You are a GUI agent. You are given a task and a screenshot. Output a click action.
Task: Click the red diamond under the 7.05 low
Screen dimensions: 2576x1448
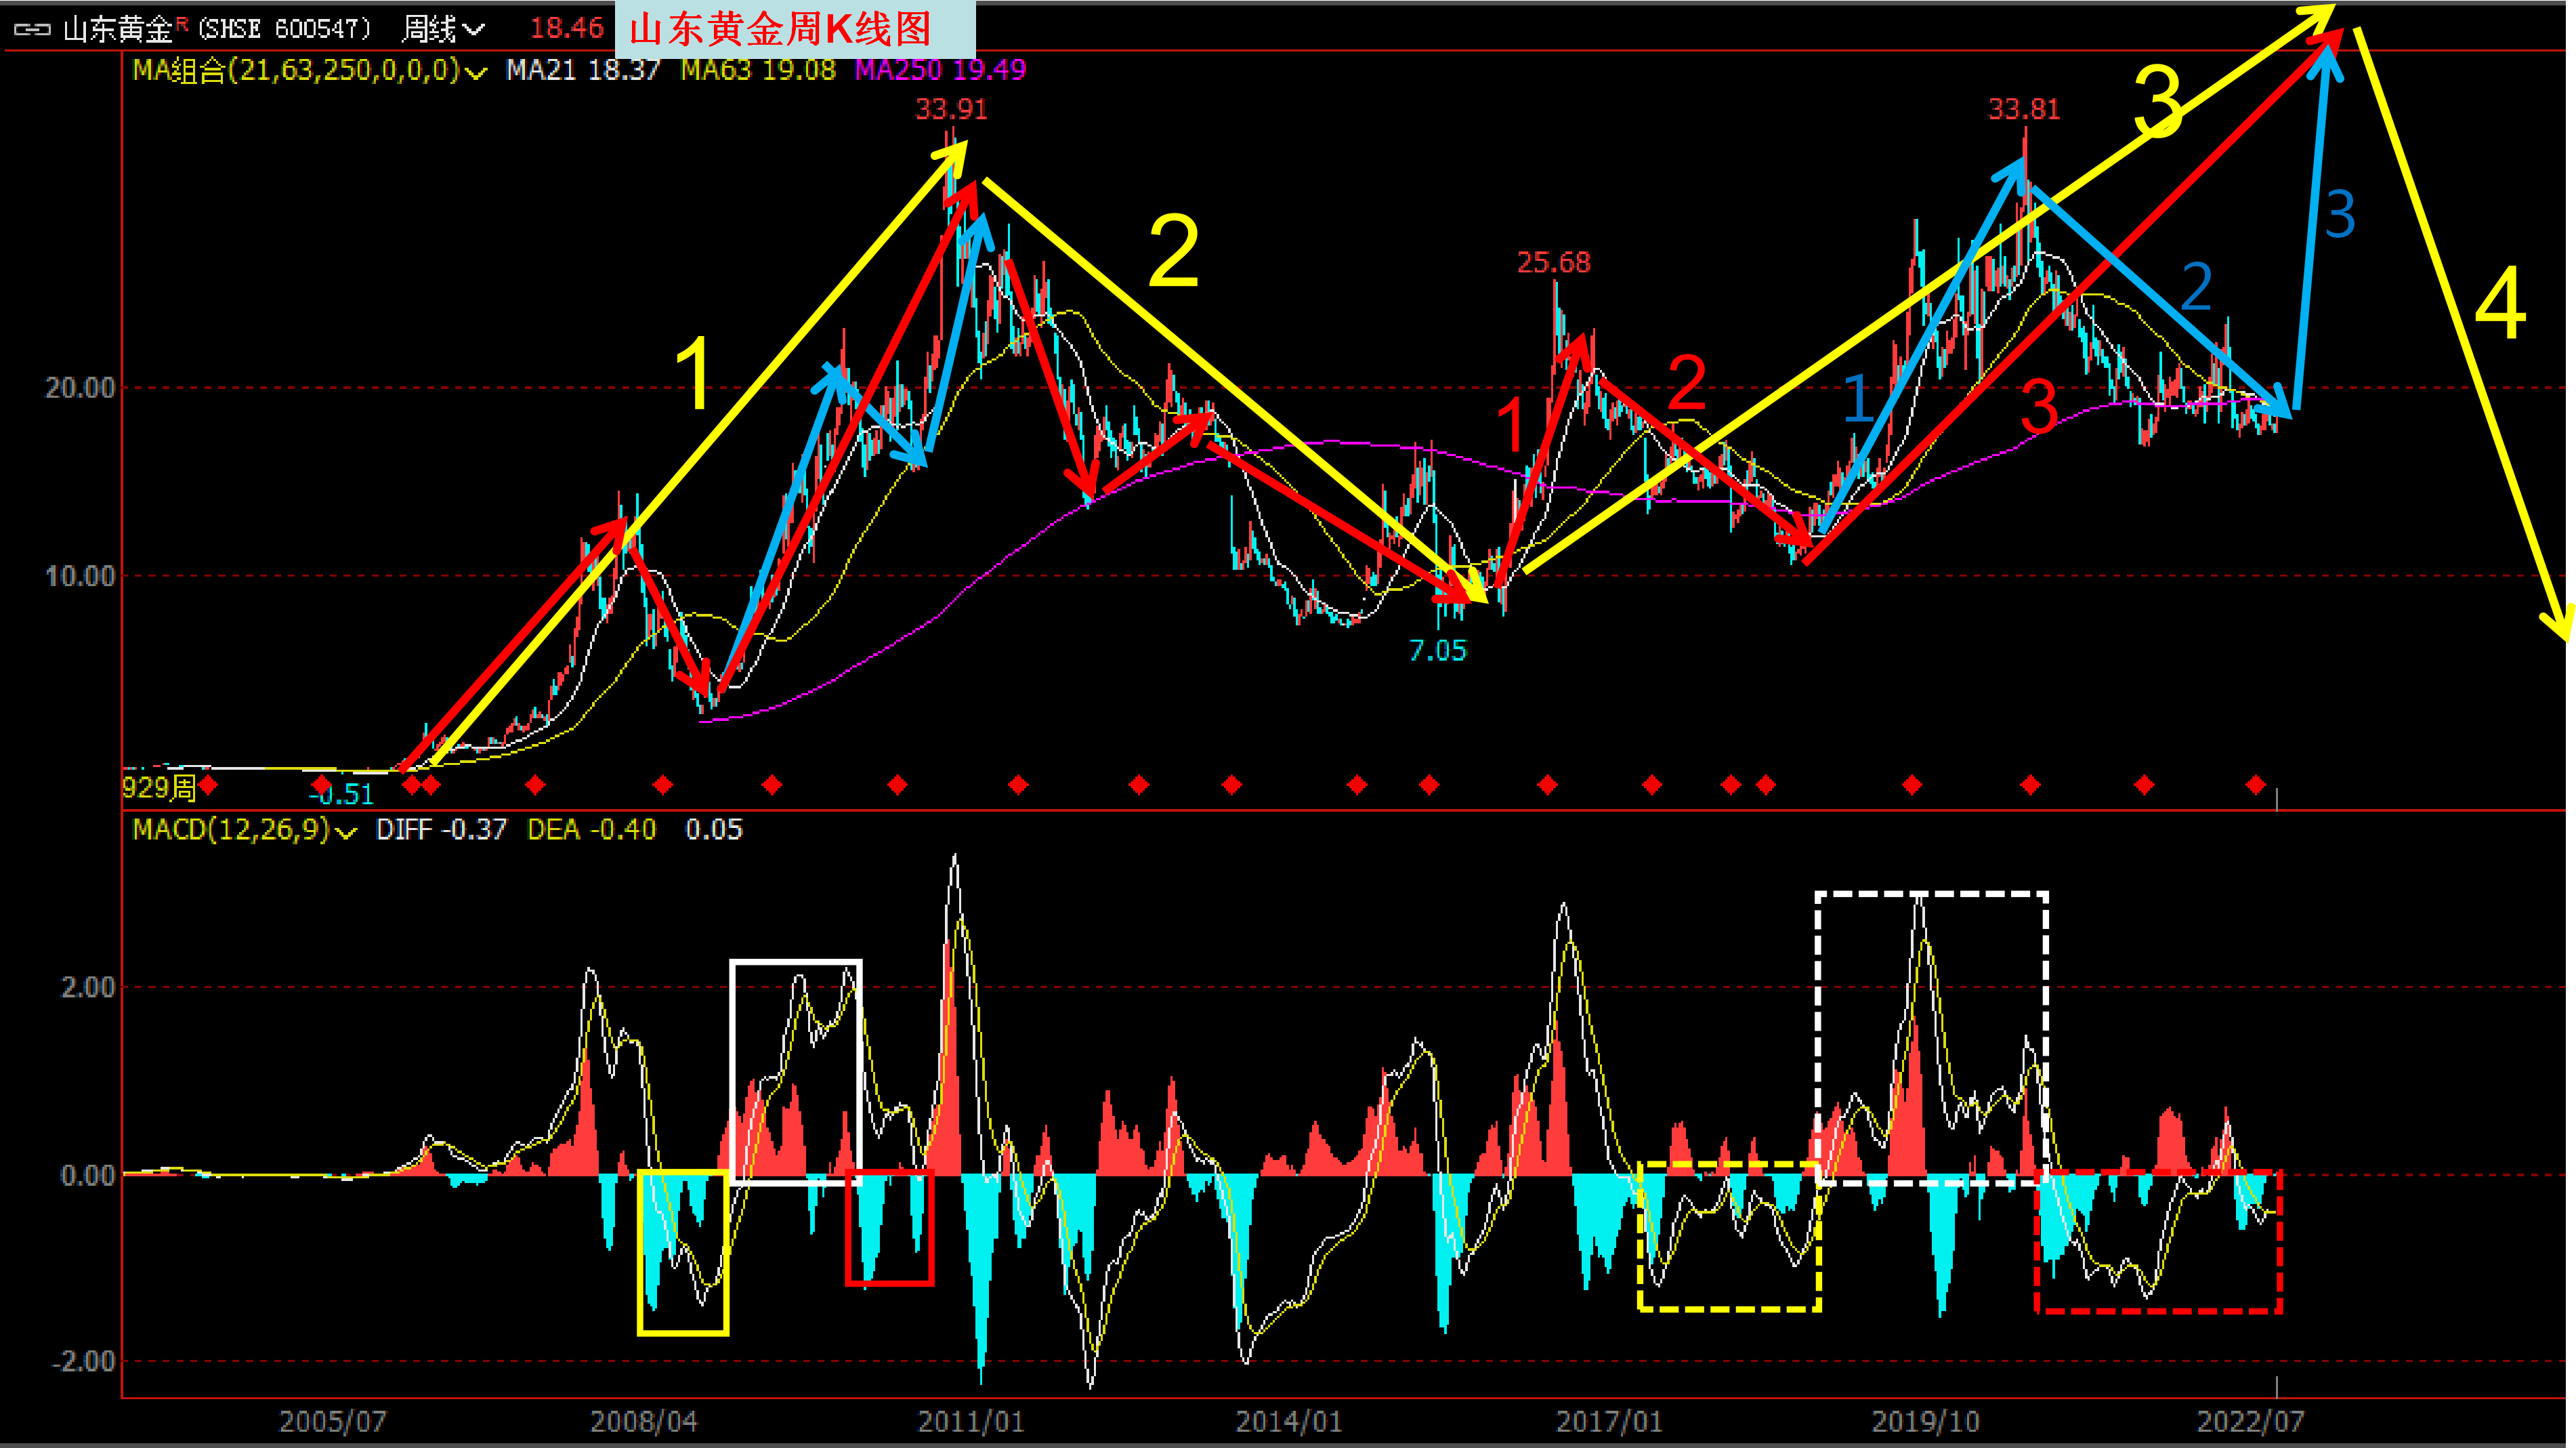click(1429, 785)
